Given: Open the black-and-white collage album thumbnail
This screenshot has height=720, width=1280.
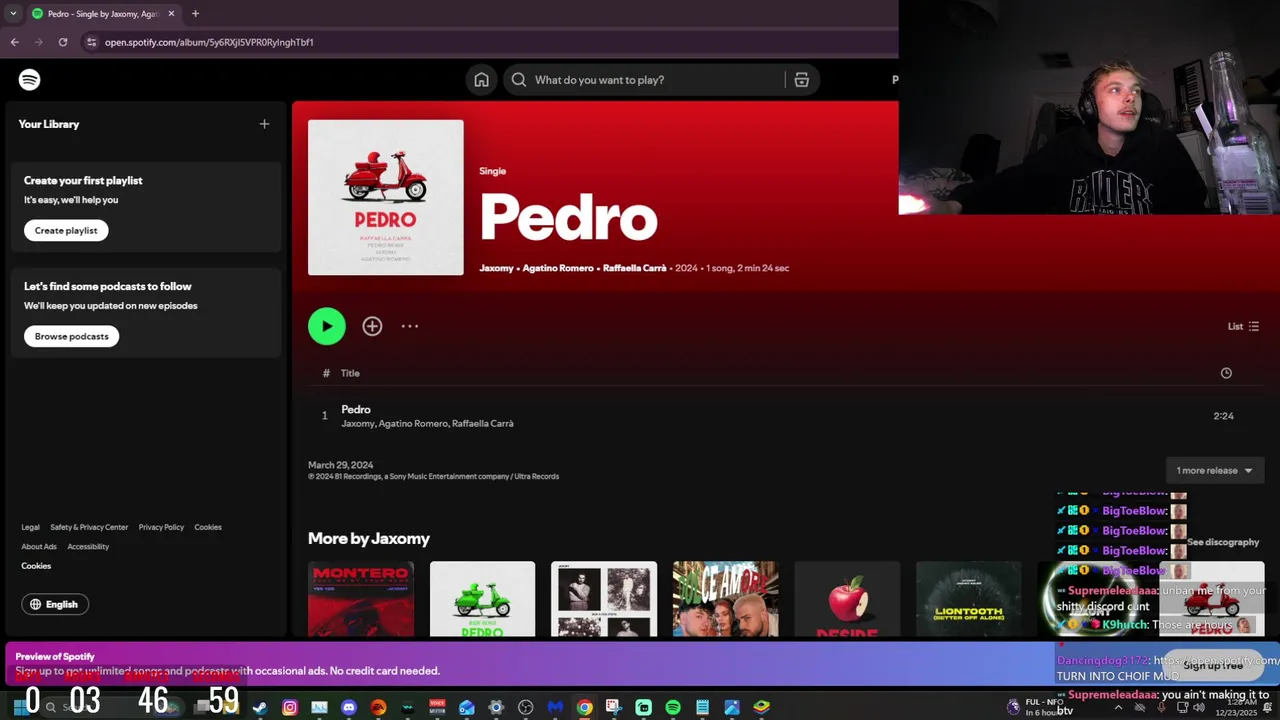Looking at the screenshot, I should 604,599.
